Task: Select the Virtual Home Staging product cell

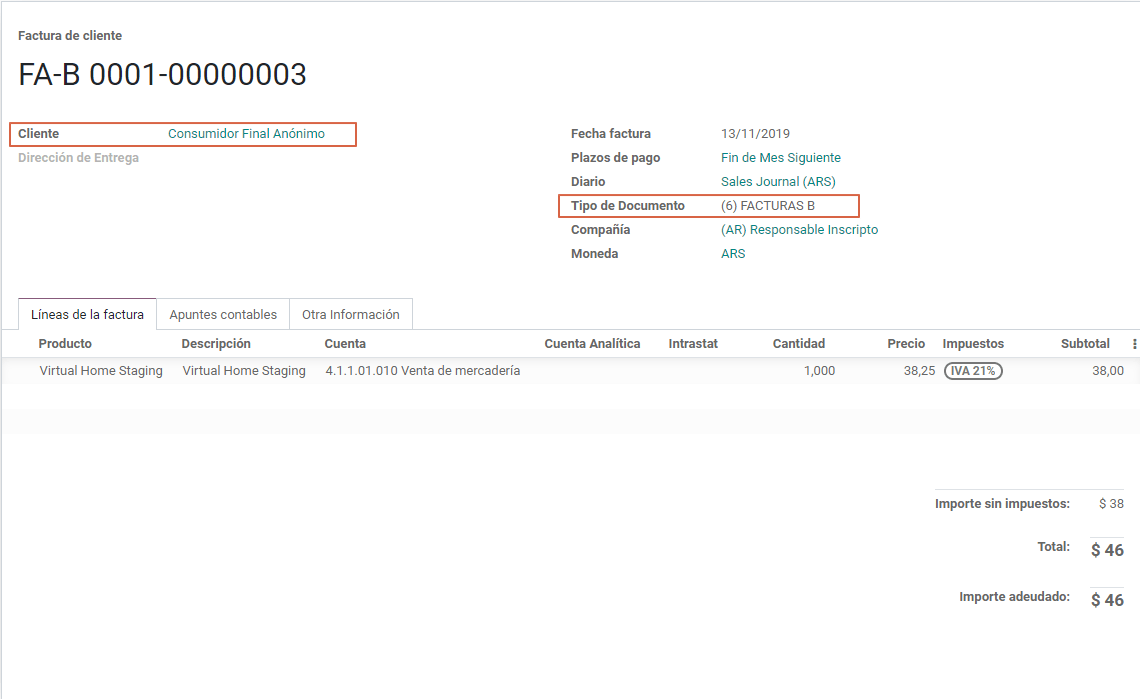Action: click(101, 371)
